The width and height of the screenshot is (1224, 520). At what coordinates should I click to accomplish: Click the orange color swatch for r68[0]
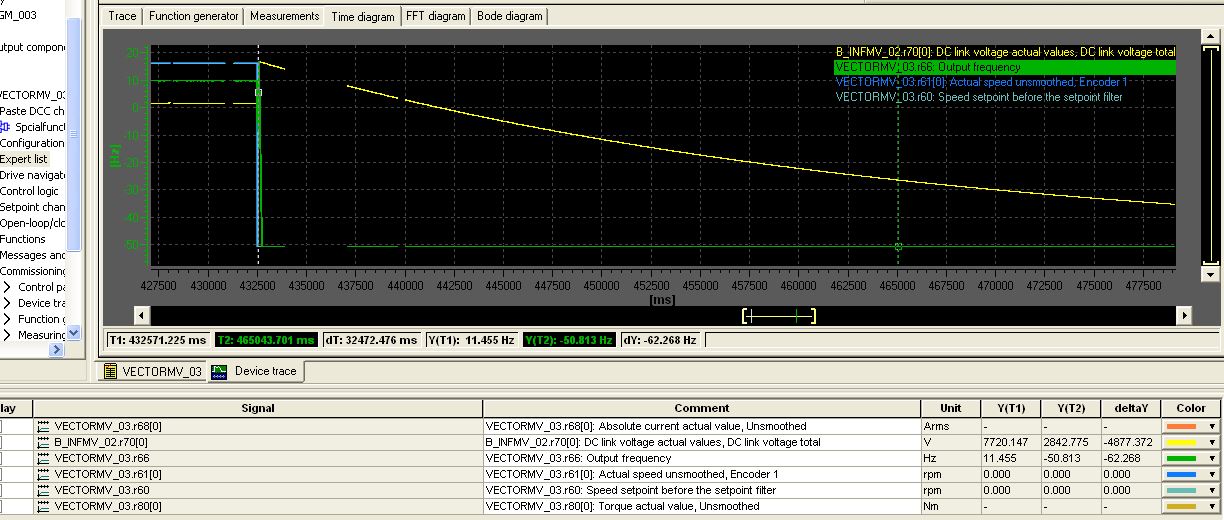[x=1182, y=426]
